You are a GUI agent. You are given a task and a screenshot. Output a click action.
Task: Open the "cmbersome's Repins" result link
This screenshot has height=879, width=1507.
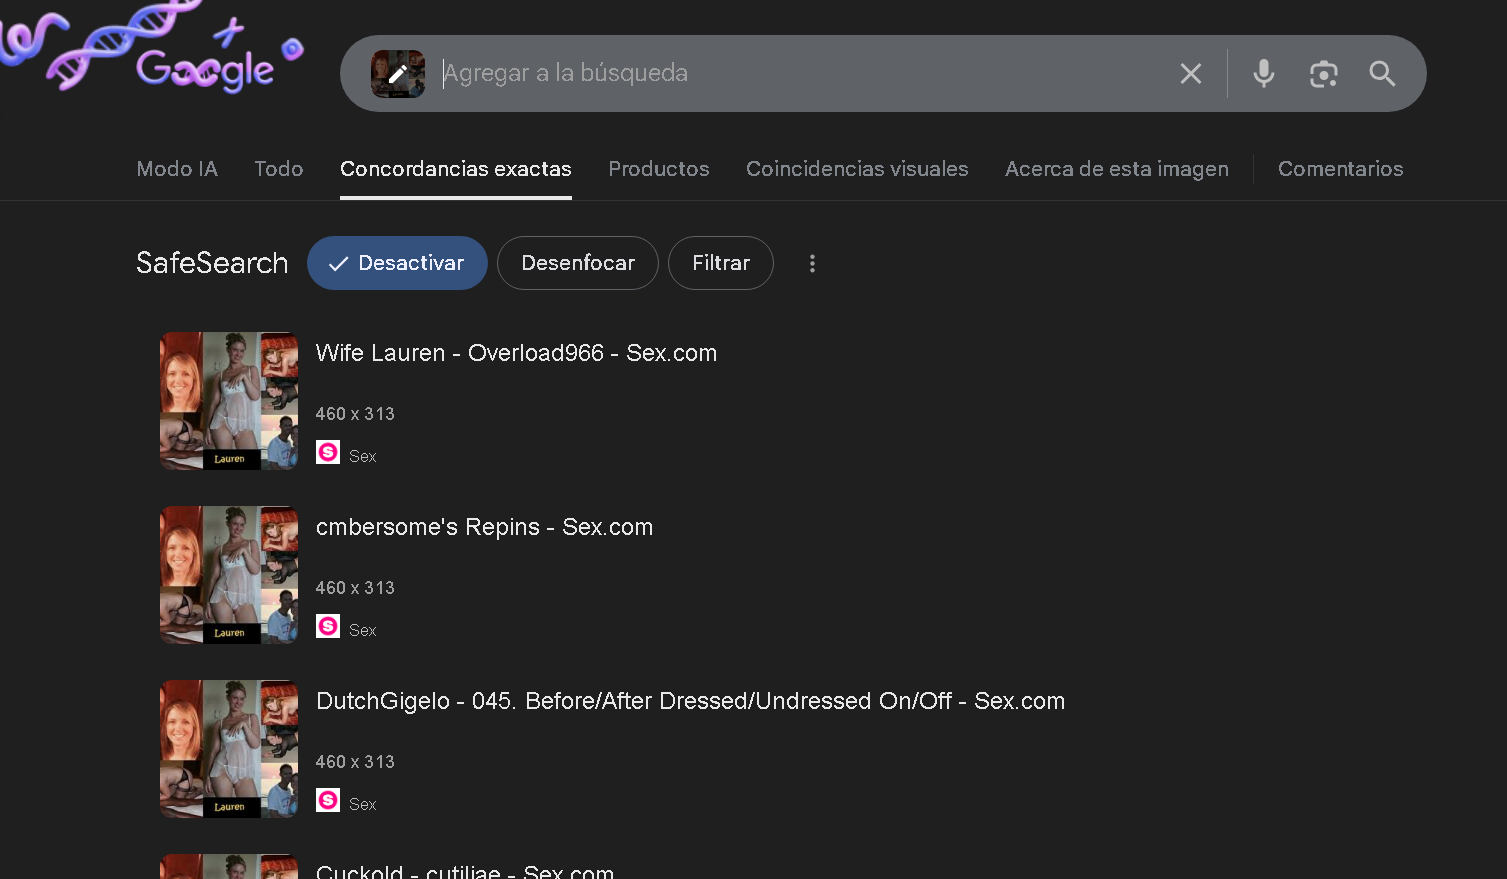(x=484, y=527)
